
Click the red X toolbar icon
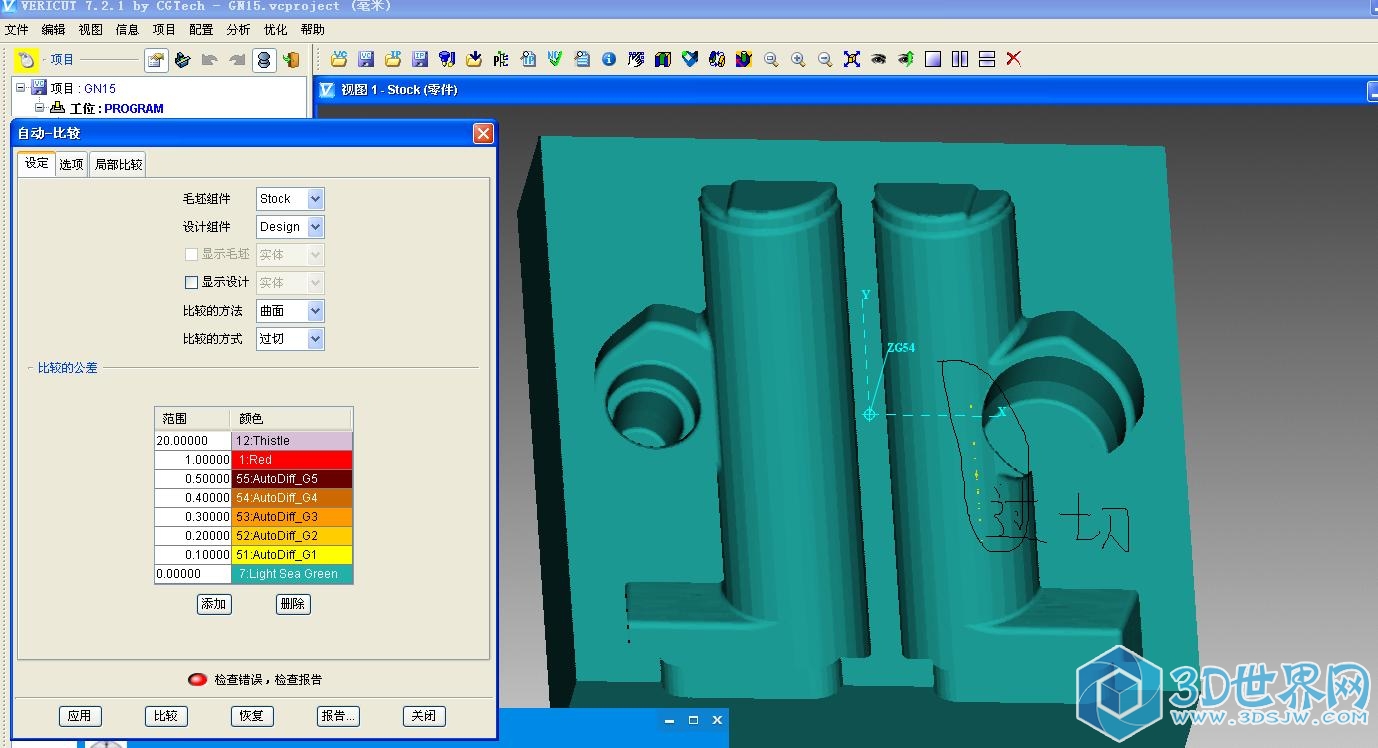(1014, 59)
